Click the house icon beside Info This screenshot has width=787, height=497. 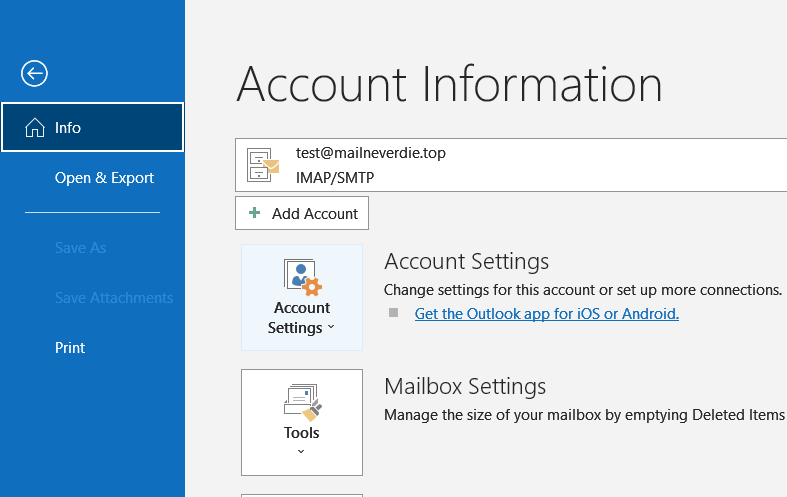(35, 128)
